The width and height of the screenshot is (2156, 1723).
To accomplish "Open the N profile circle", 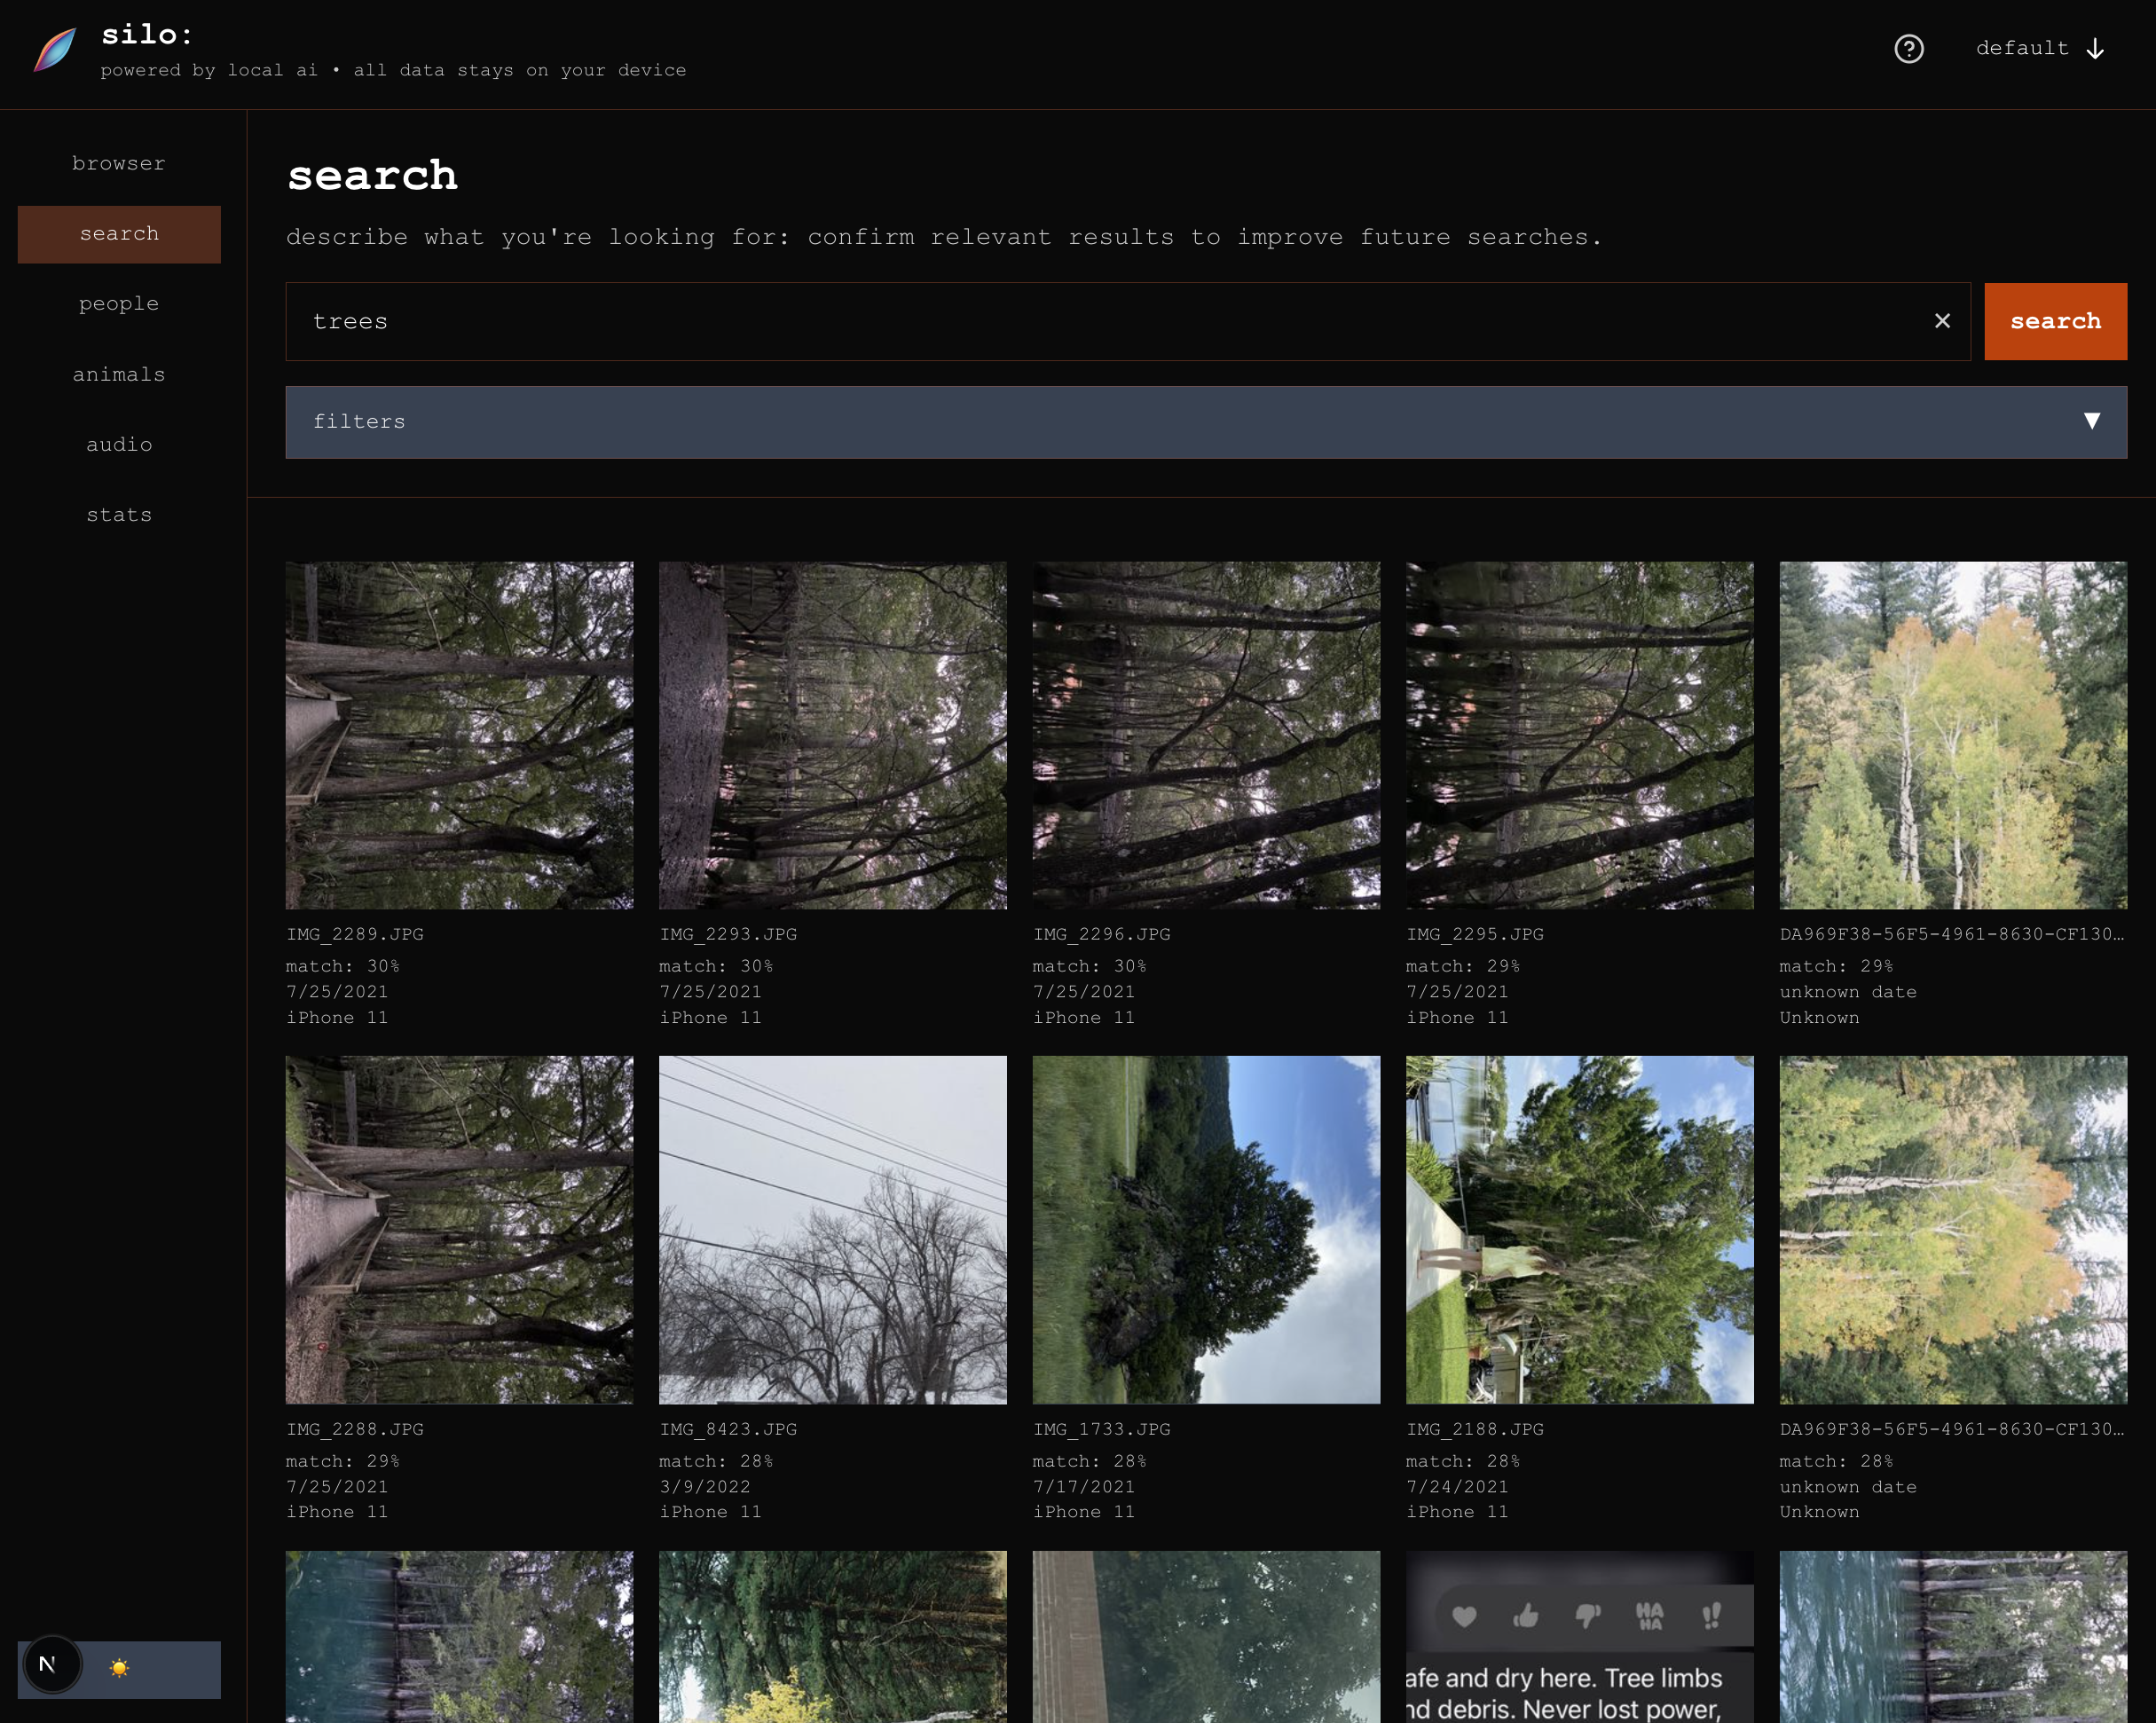I will click(51, 1665).
